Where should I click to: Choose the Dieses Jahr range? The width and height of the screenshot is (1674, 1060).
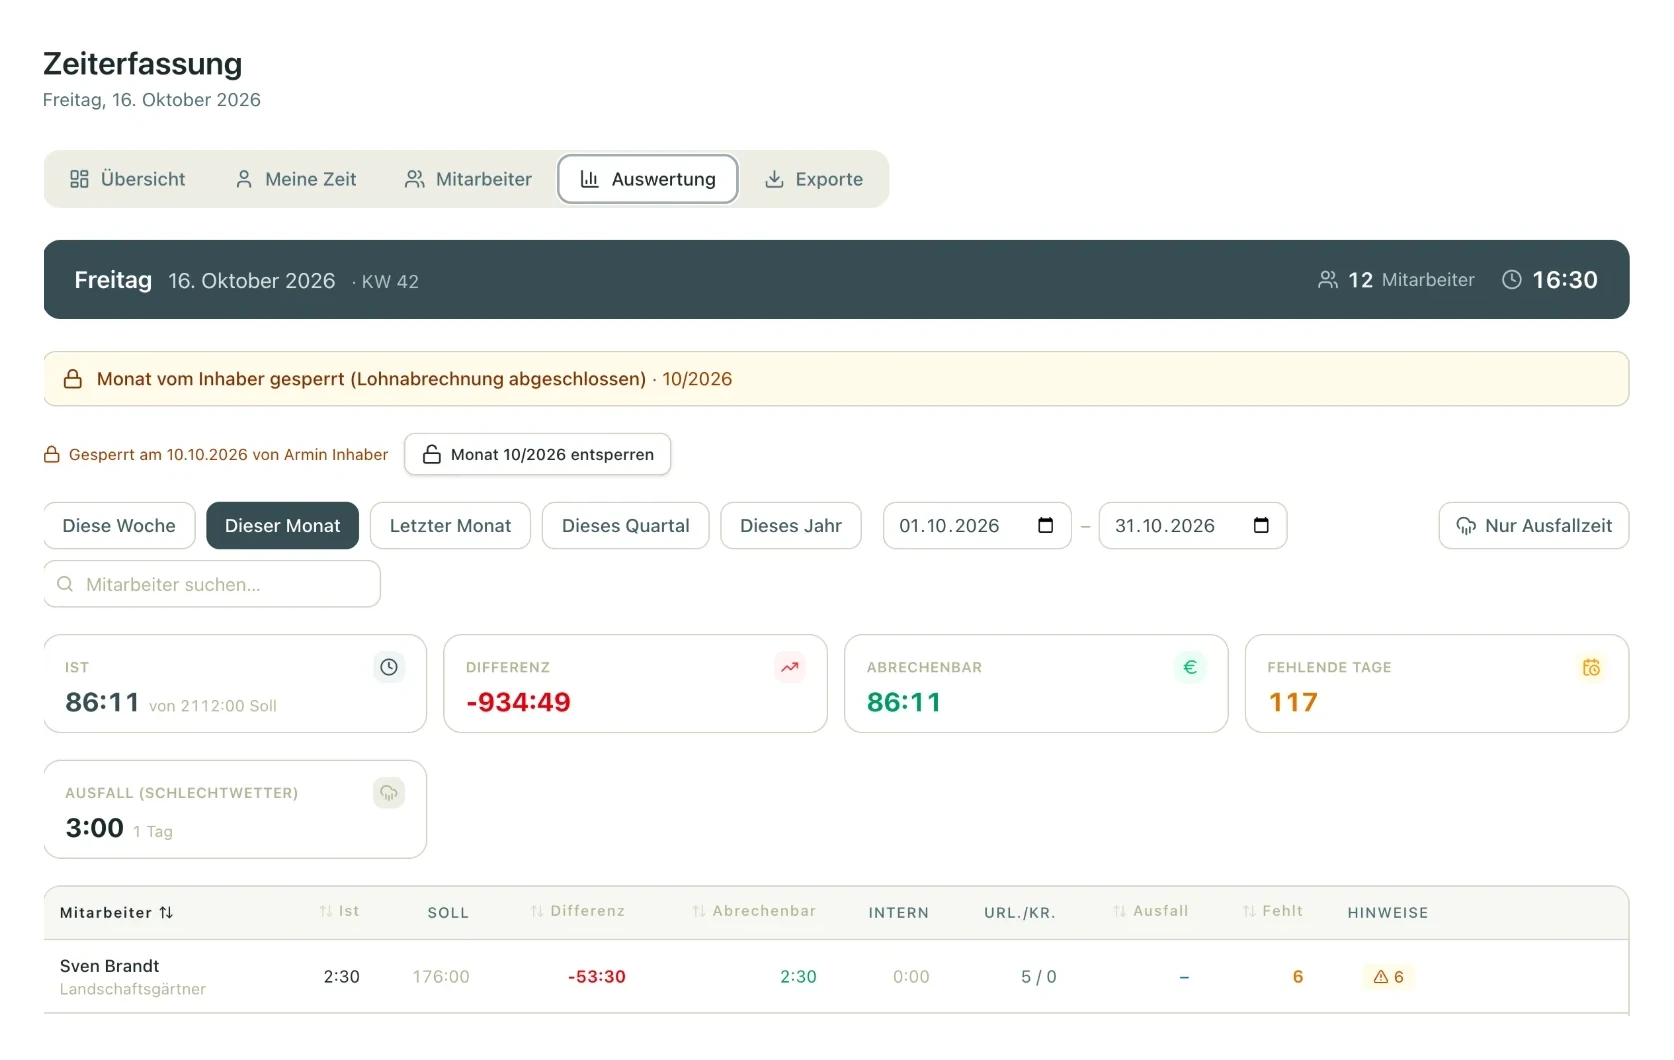[x=791, y=526]
